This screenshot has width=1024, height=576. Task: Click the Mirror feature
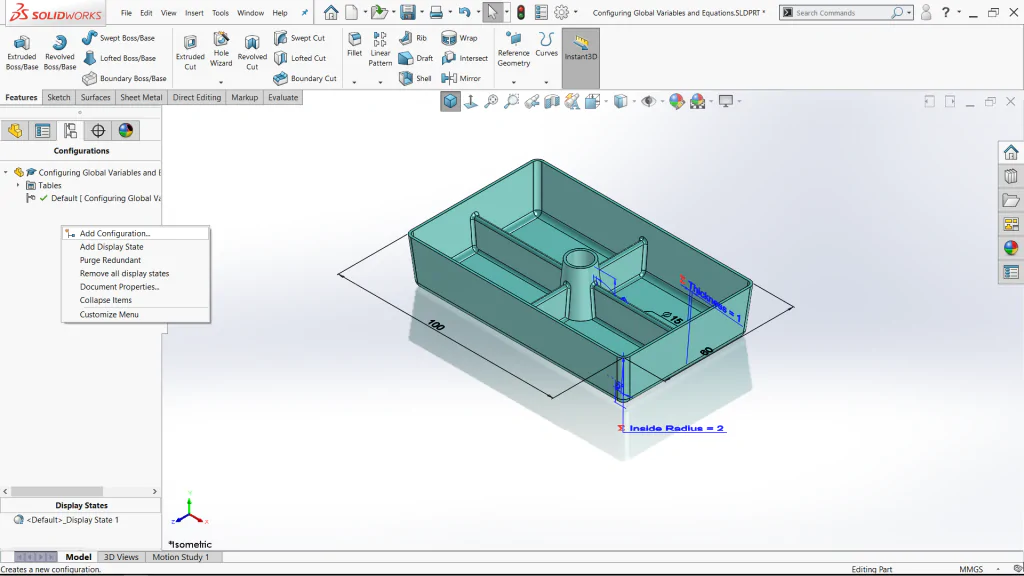coord(461,78)
